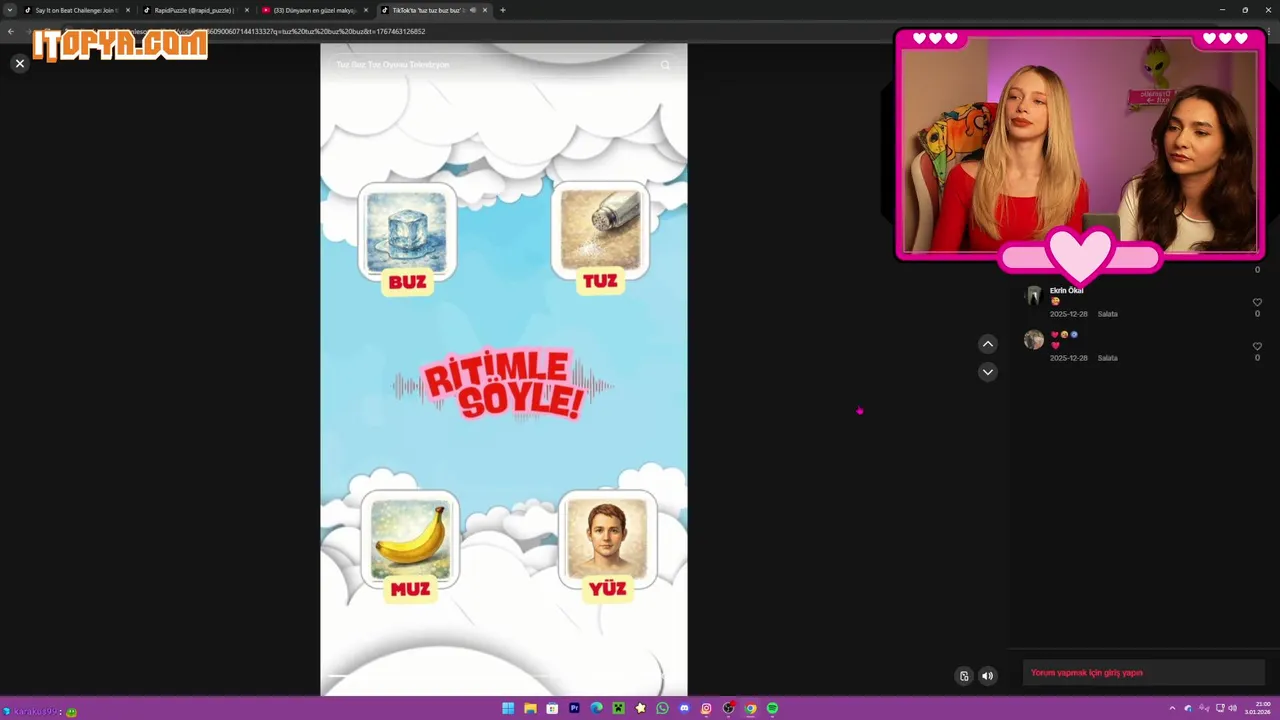Click the comment login prompt field
The width and height of the screenshot is (1280, 720).
click(1143, 673)
